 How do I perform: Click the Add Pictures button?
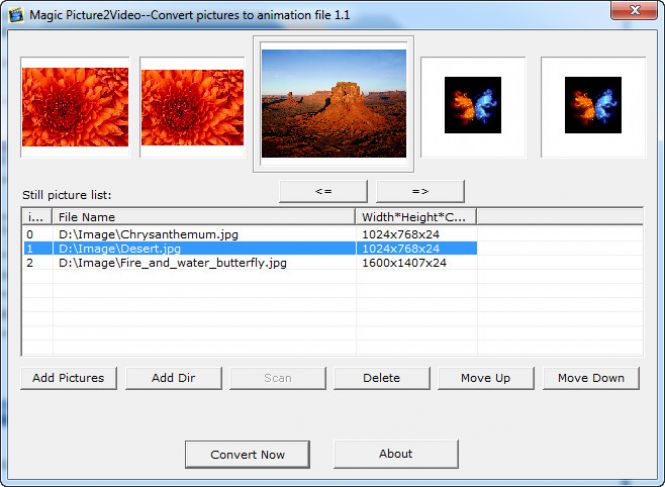tap(69, 378)
